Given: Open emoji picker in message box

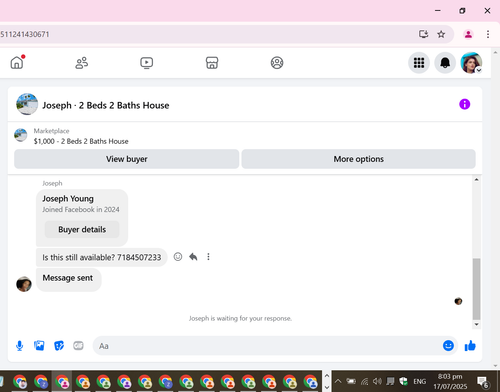Looking at the screenshot, I should (x=448, y=346).
